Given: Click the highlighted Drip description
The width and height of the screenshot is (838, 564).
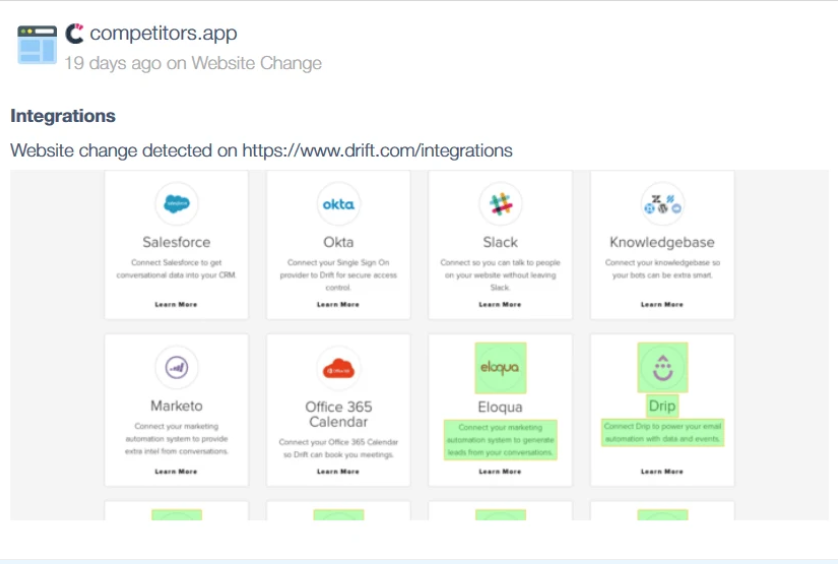Looking at the screenshot, I should pyautogui.click(x=662, y=432).
